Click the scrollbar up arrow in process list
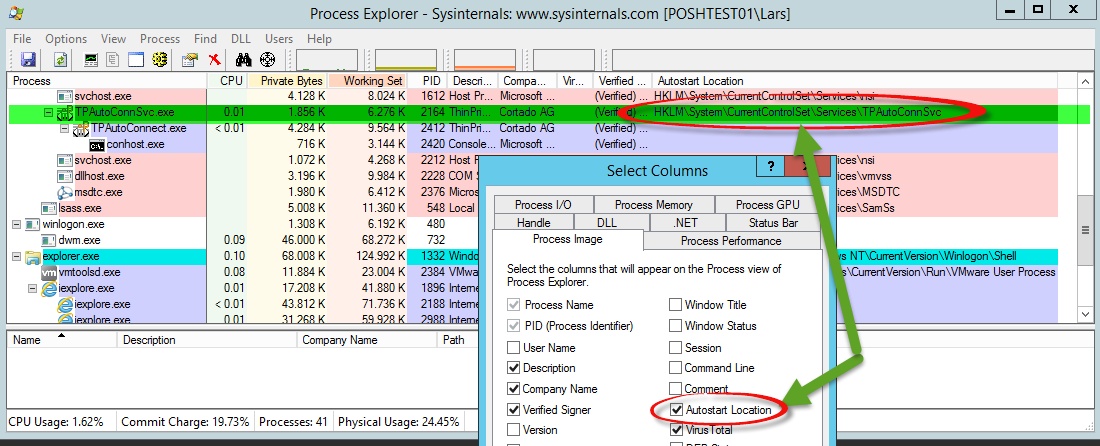 coord(1085,81)
